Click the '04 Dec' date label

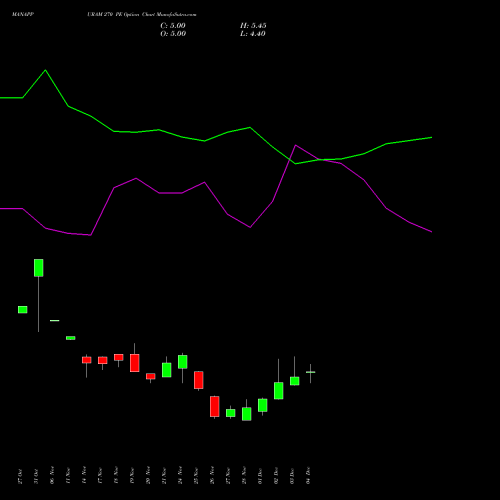(x=308, y=476)
